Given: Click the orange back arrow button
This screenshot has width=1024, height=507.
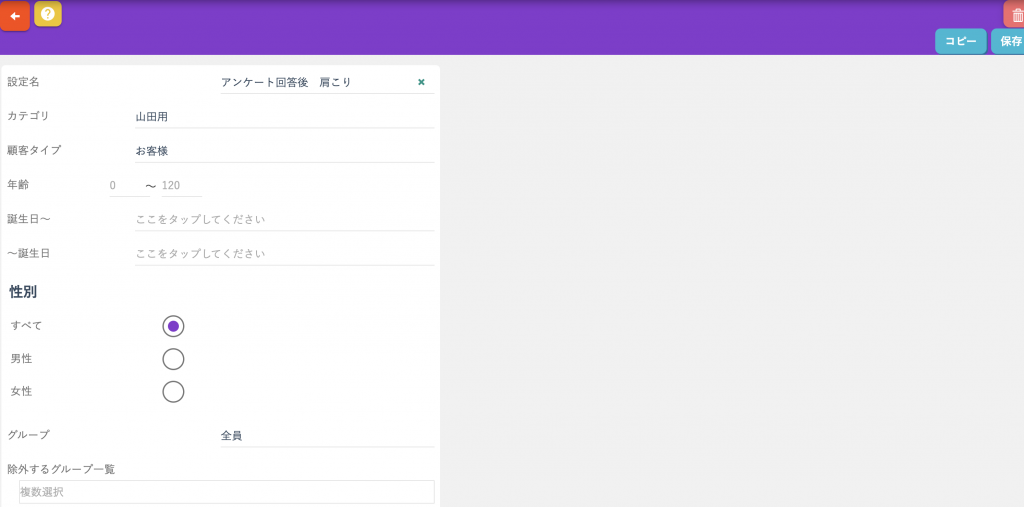Looking at the screenshot, I should (x=15, y=16).
